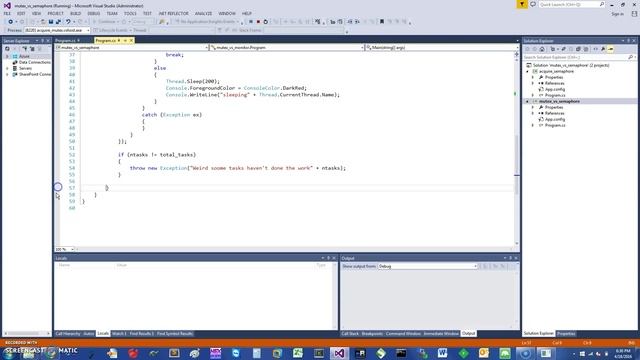Click the Skype taskbar icon
The image size is (640, 360).
coord(236,353)
